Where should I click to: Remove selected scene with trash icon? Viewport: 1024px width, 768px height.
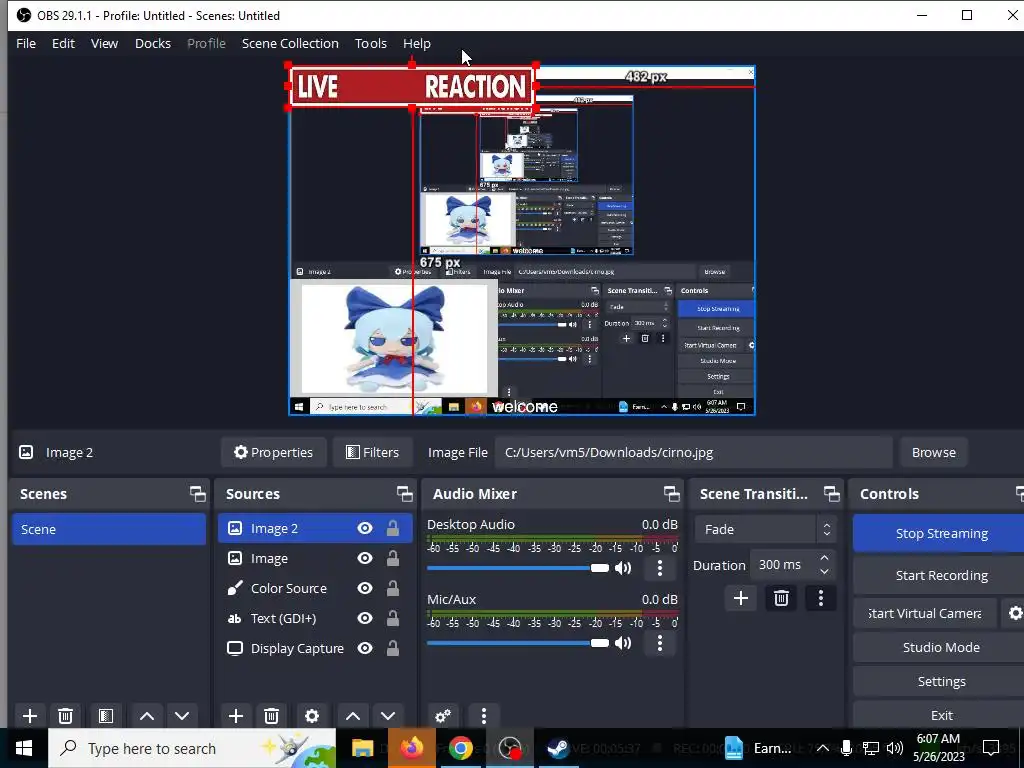point(65,716)
